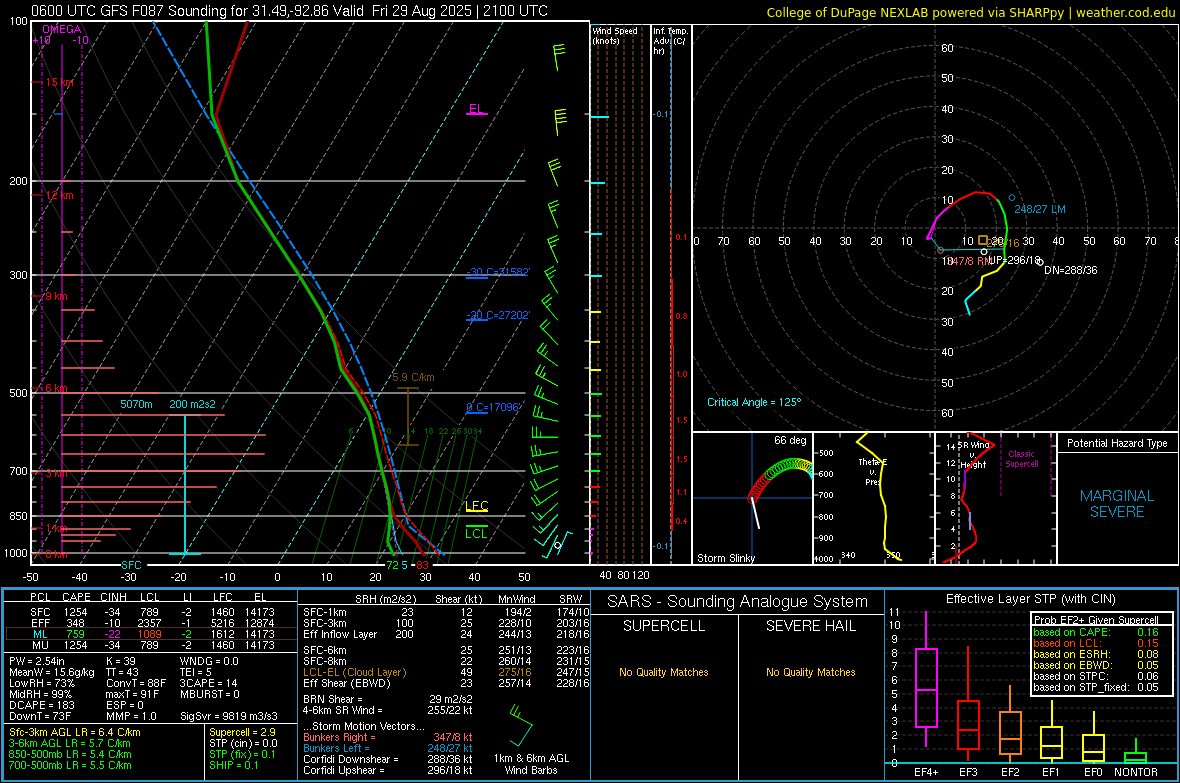Click the 248/27 LM hodograph label

(1039, 209)
